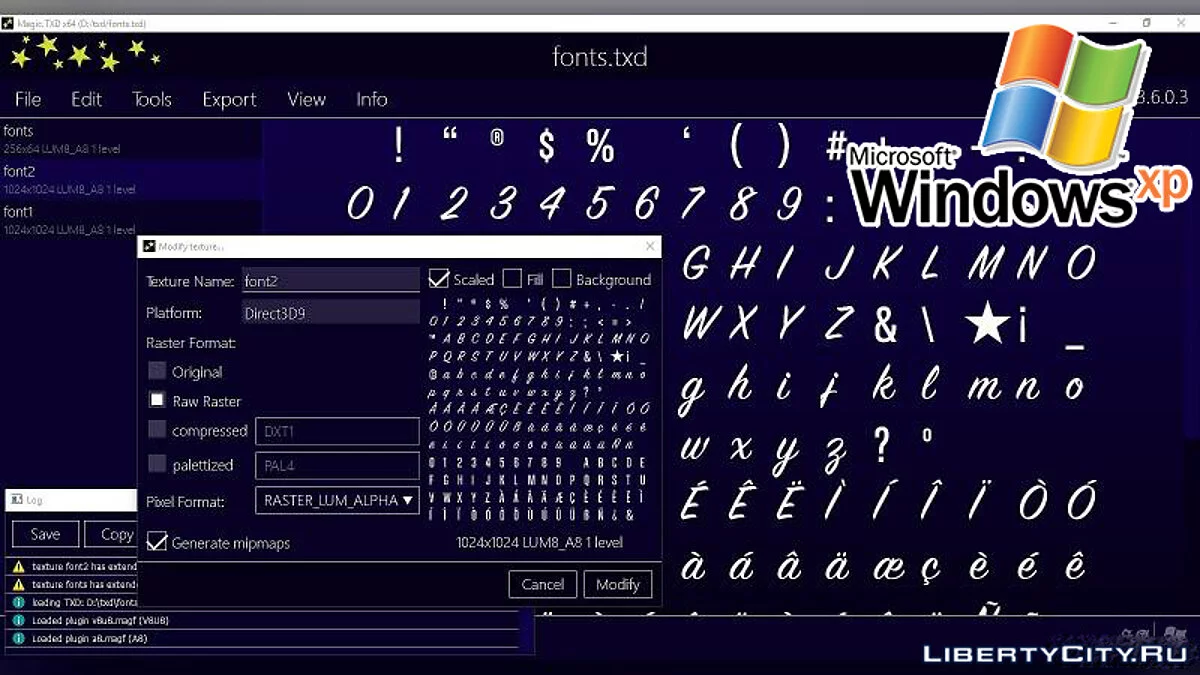
Task: Open the Export menu
Action: click(229, 99)
